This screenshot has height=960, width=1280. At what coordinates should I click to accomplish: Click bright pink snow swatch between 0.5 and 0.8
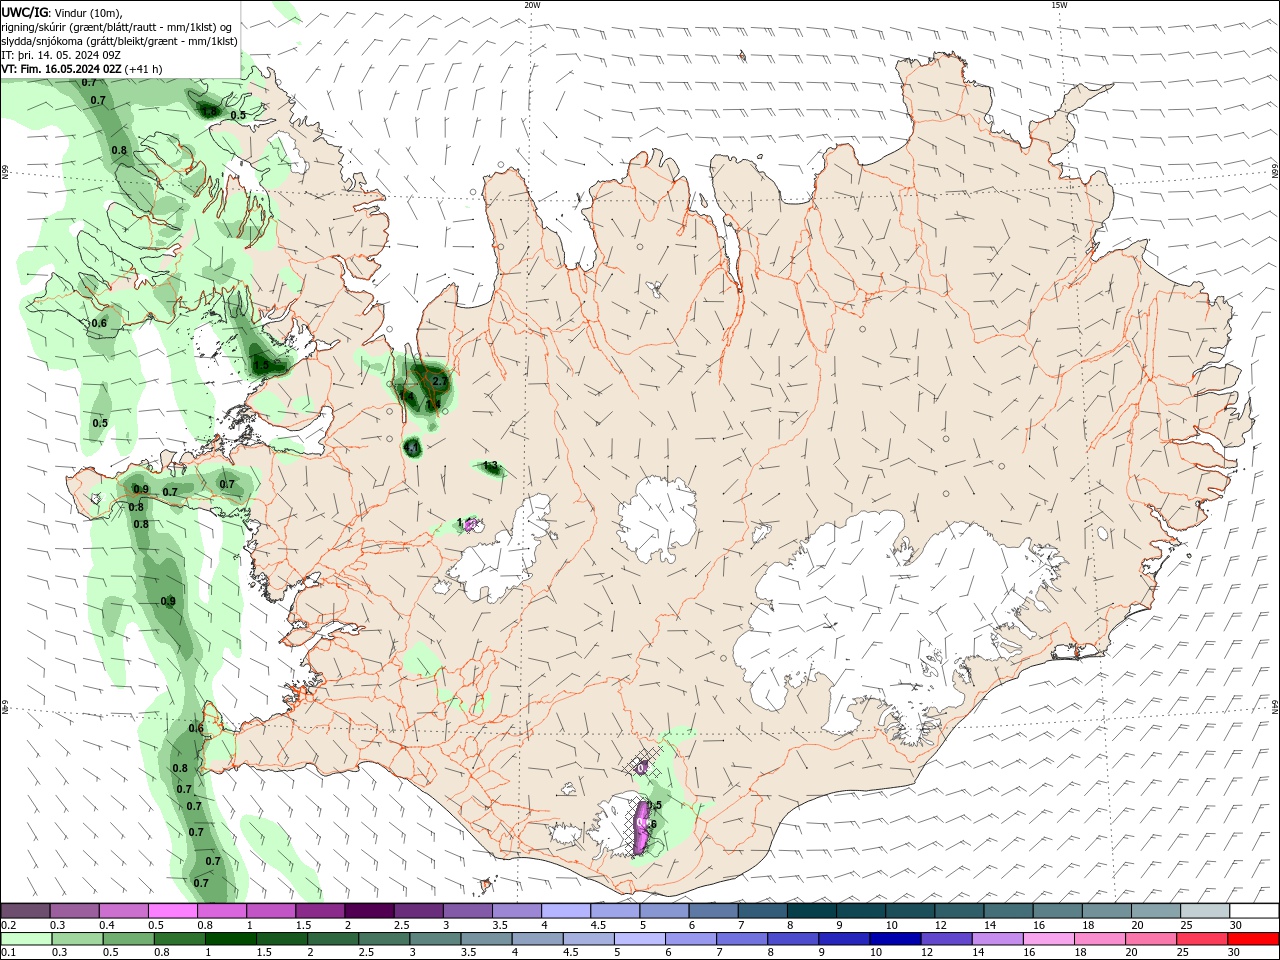tap(173, 910)
